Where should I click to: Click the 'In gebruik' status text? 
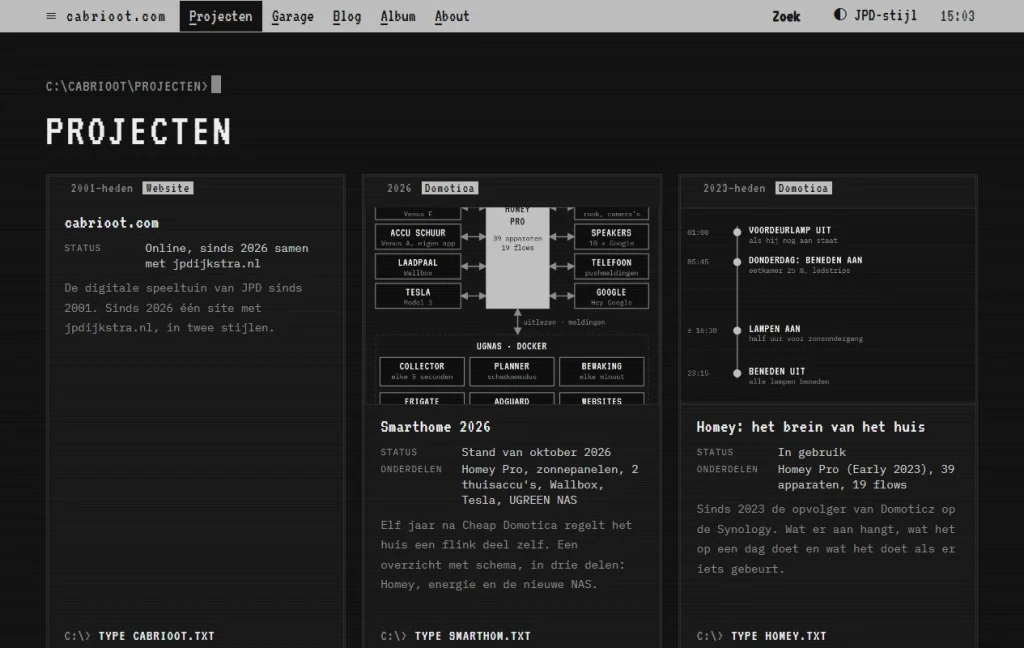click(812, 452)
